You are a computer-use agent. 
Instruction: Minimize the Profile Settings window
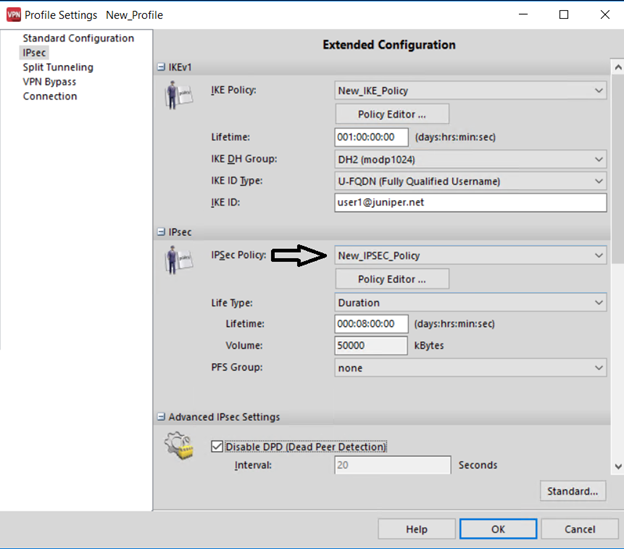pos(523,15)
